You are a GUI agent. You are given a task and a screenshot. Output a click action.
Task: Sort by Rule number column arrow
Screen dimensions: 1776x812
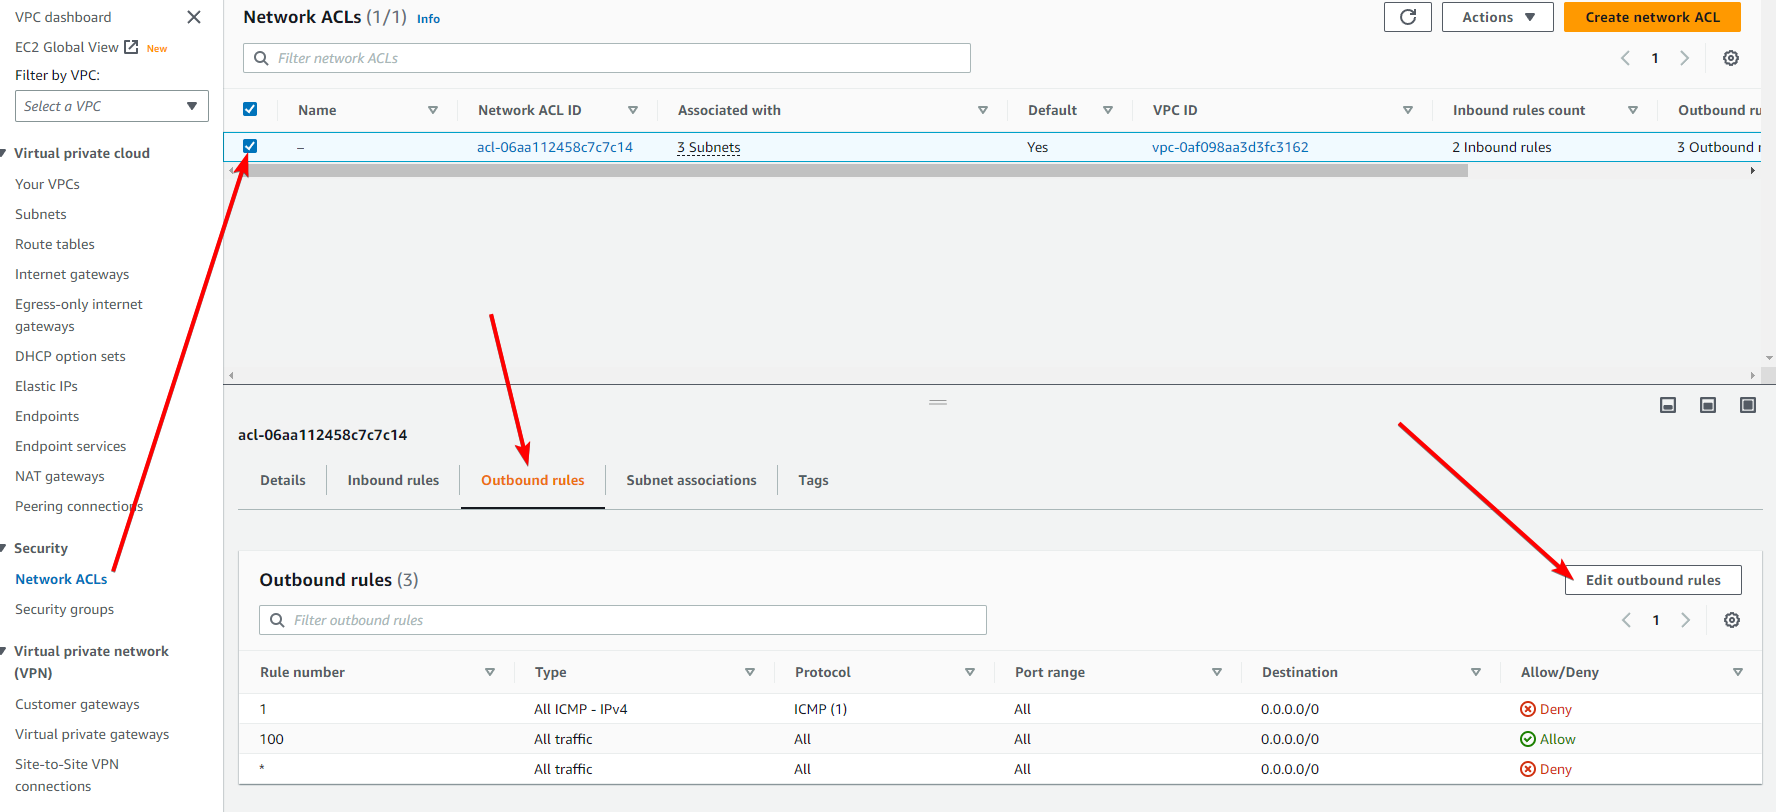(490, 672)
